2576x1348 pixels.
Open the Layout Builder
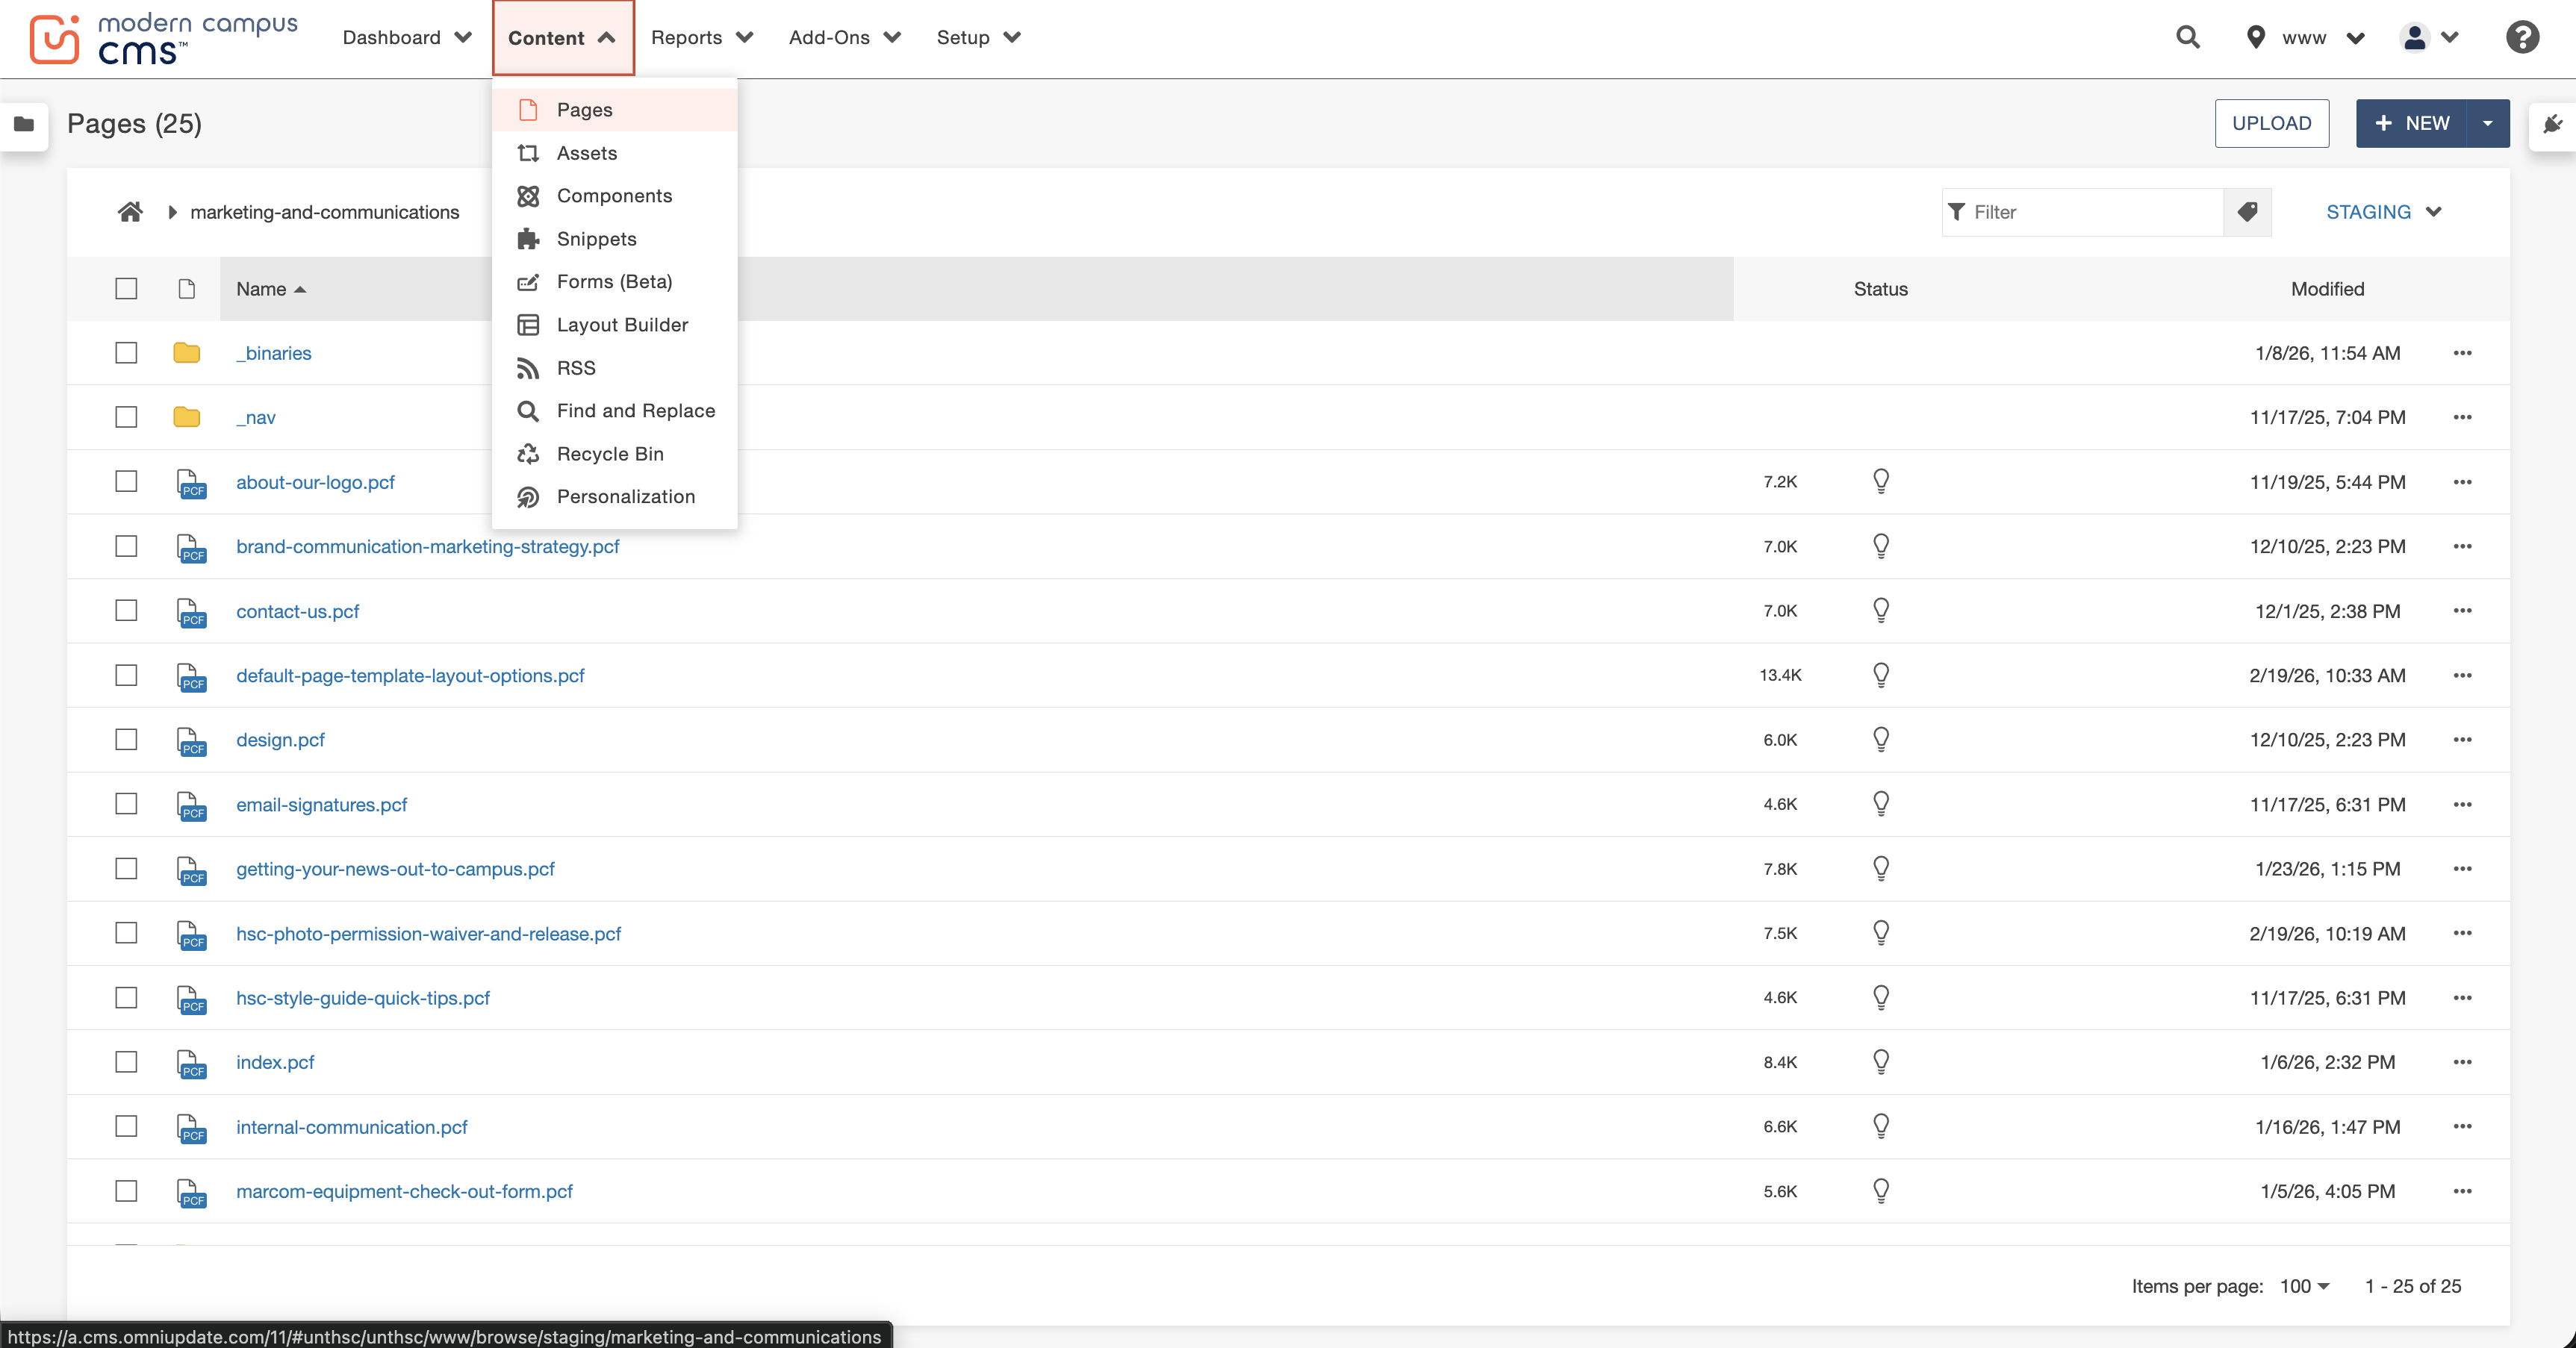[622, 324]
